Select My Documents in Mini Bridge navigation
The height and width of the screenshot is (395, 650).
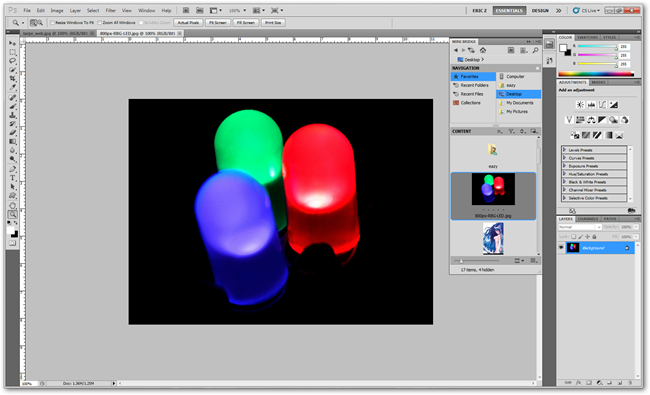point(518,103)
